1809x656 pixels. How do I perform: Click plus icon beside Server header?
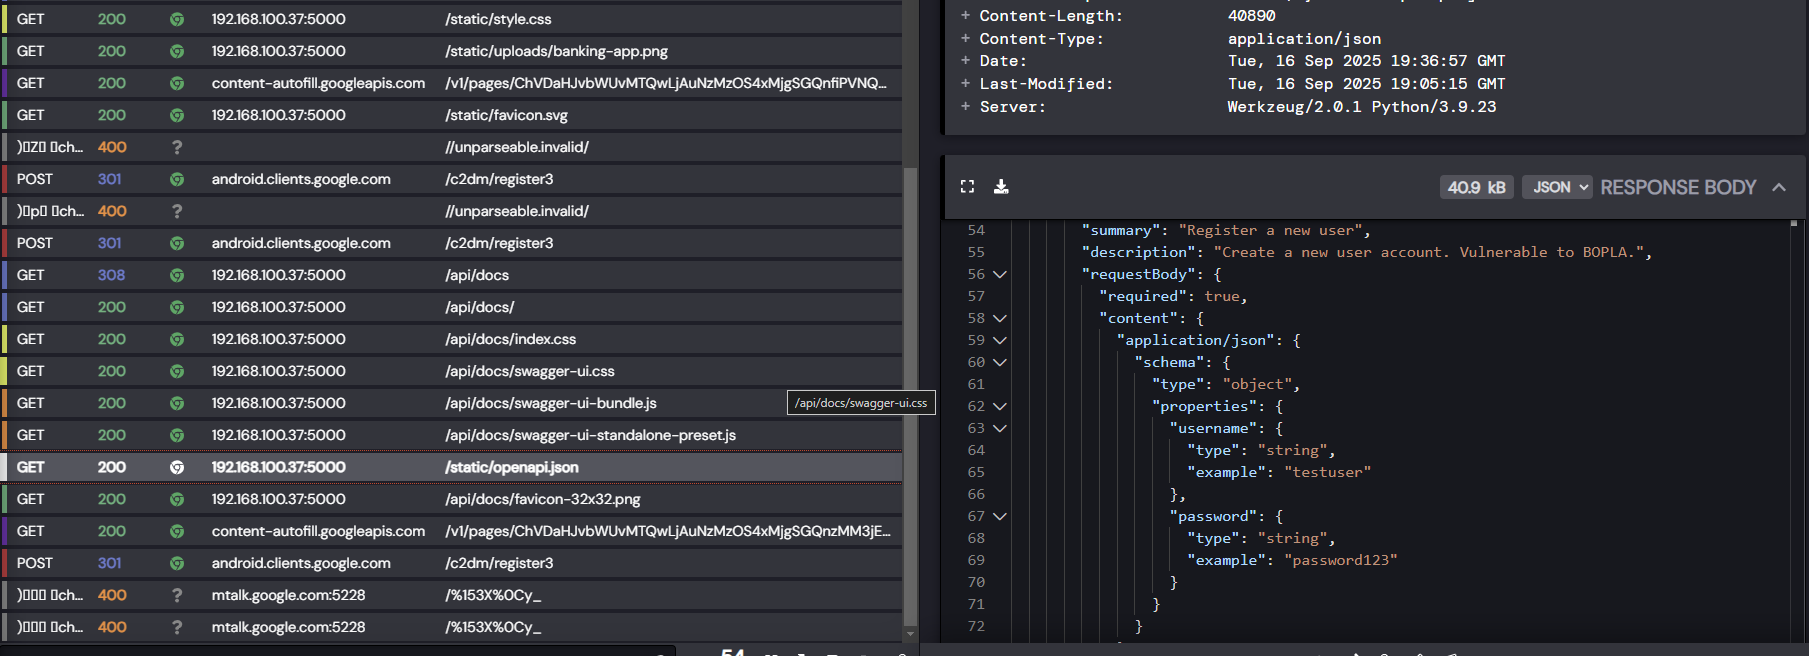965,106
